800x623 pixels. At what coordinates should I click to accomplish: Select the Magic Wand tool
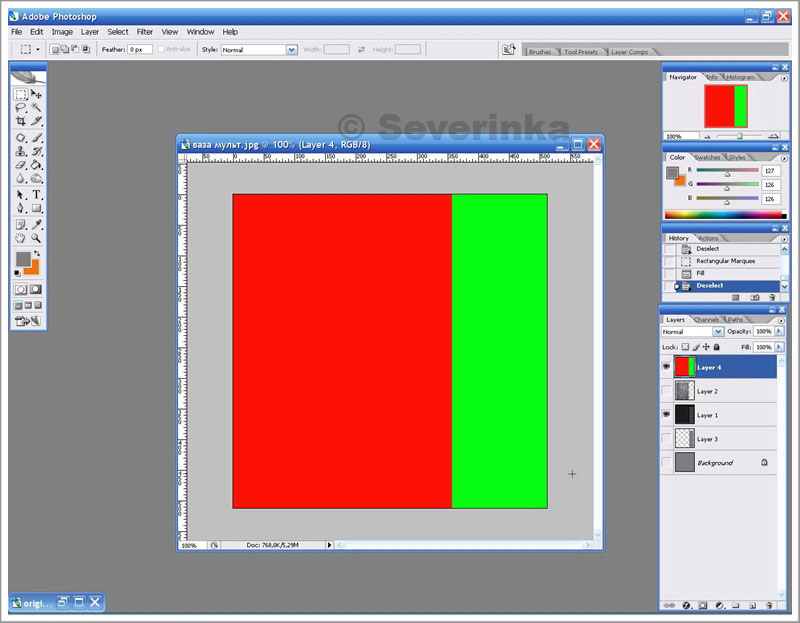point(37,107)
